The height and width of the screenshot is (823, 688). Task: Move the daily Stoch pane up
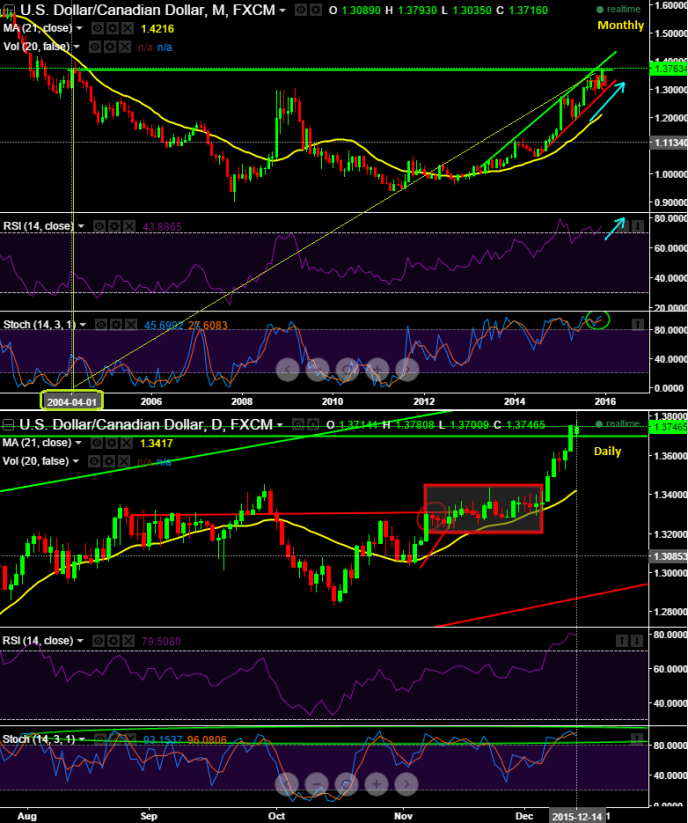tap(637, 739)
